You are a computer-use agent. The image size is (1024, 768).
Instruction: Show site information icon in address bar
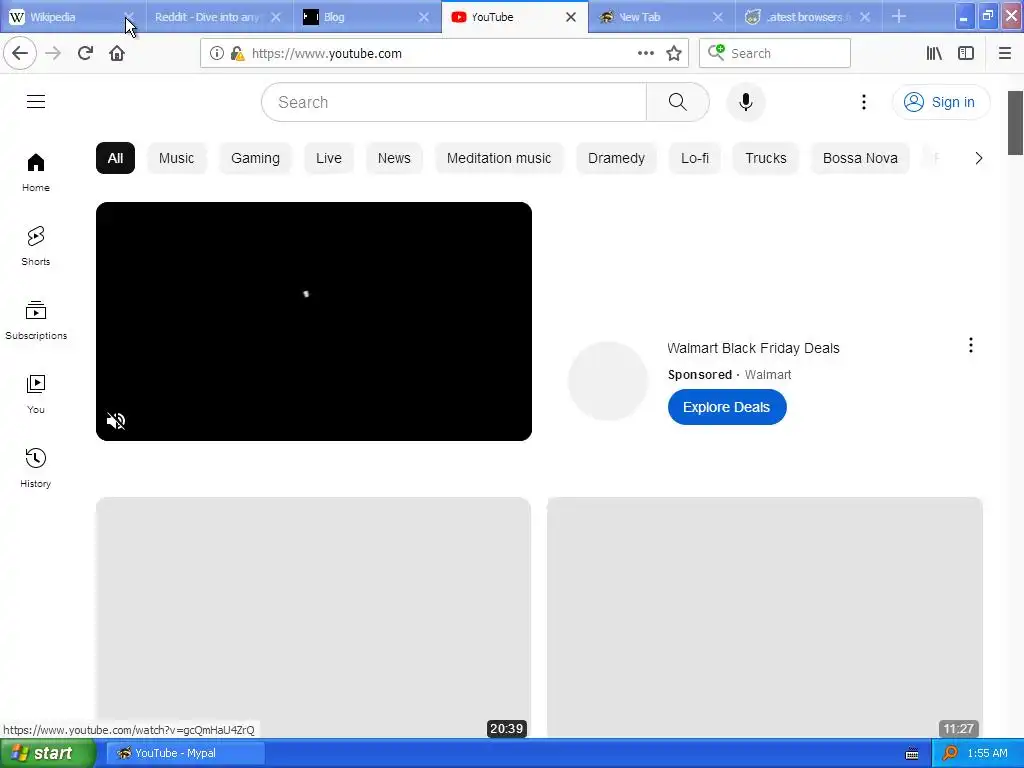coord(217,54)
